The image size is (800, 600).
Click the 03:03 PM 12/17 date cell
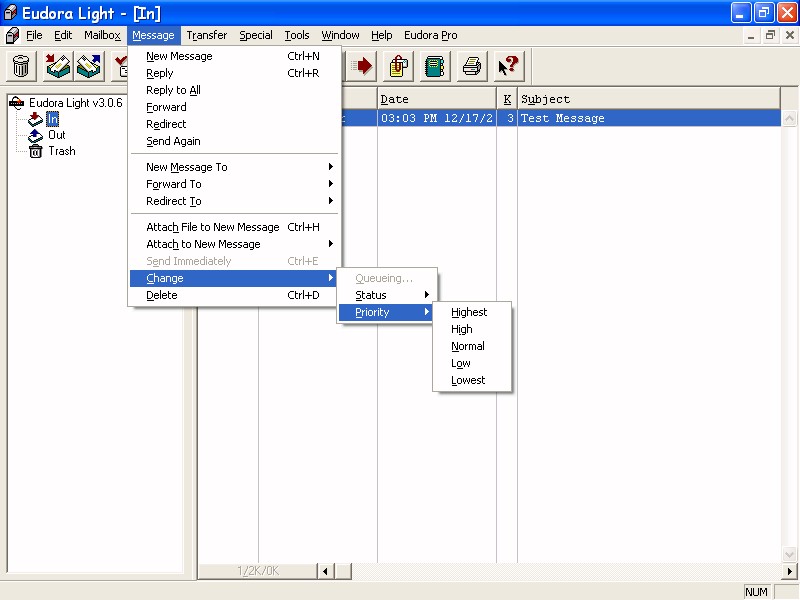point(437,118)
